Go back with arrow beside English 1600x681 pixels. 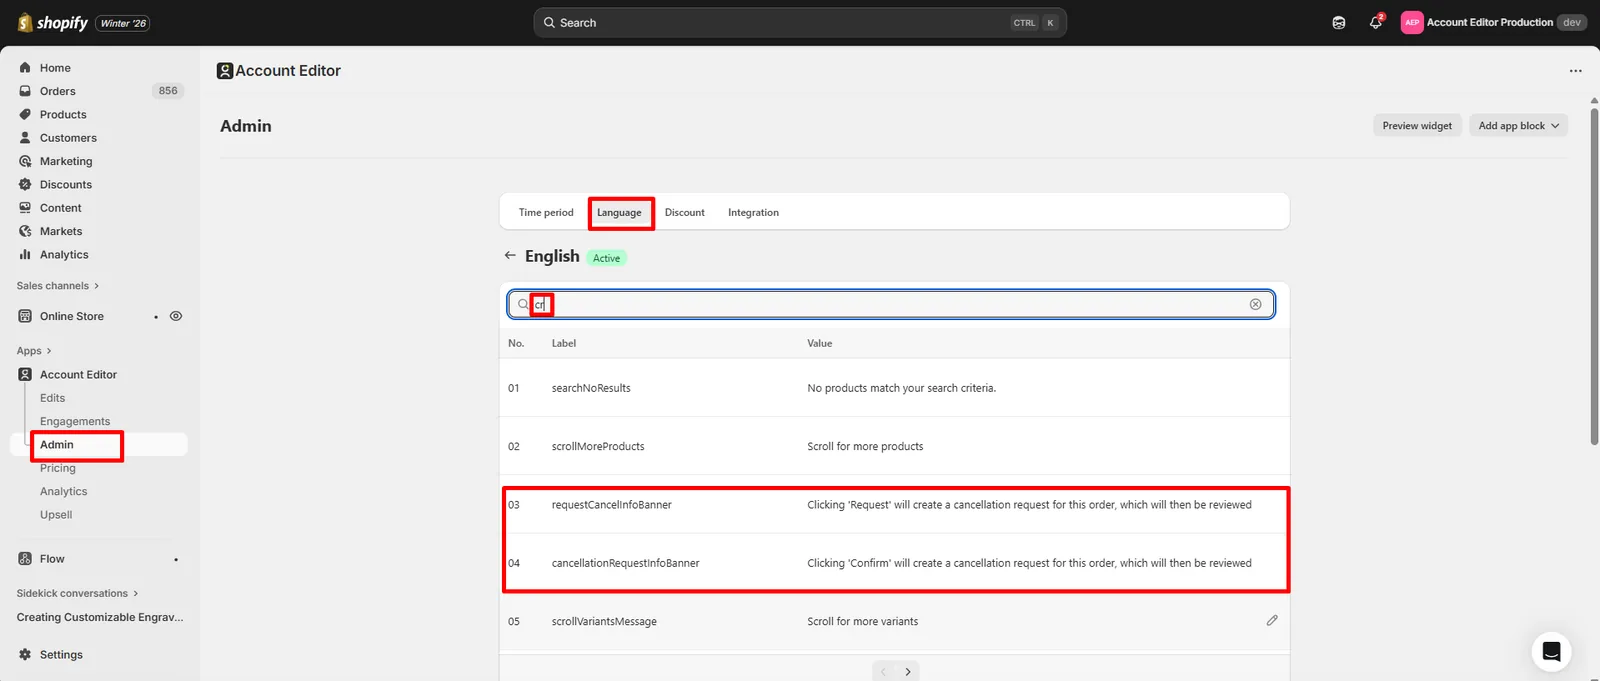coord(510,256)
